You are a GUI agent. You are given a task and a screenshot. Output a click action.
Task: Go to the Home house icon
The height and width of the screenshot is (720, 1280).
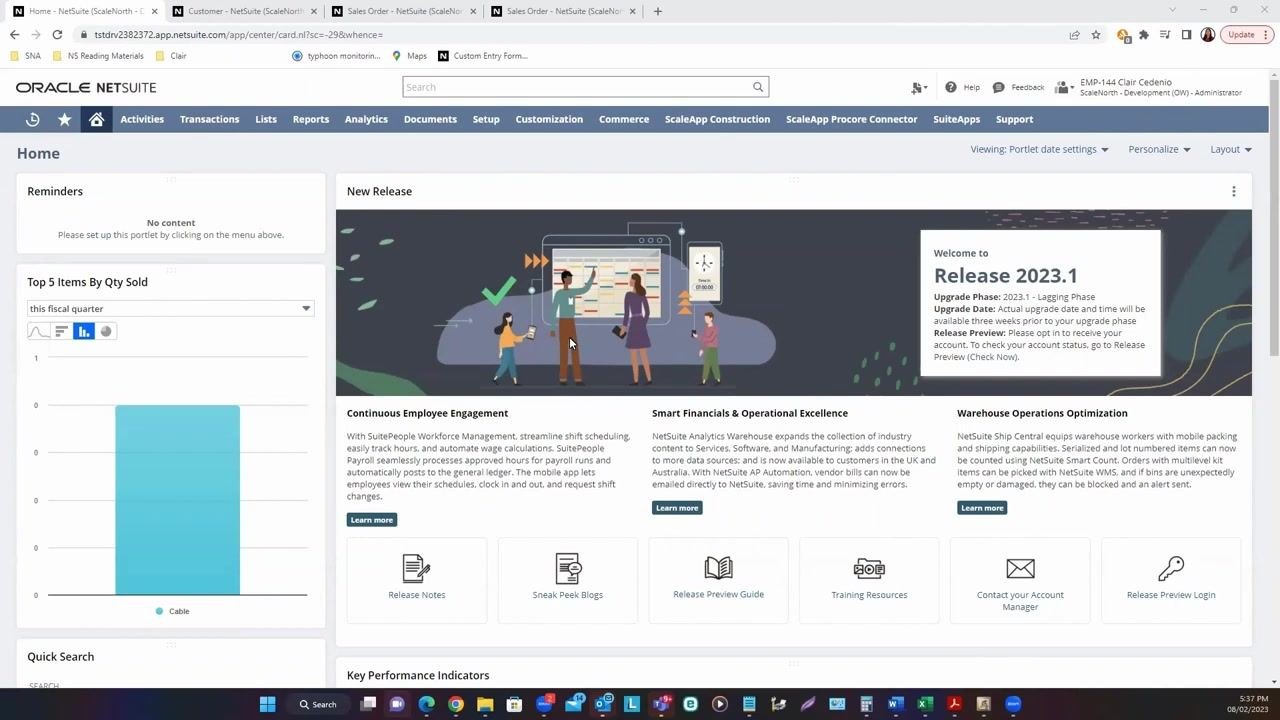(96, 119)
